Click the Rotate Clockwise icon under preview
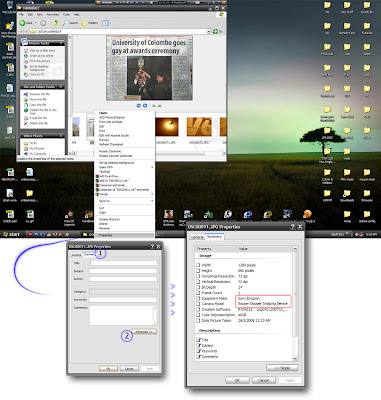The width and height of the screenshot is (381, 400). point(154,106)
